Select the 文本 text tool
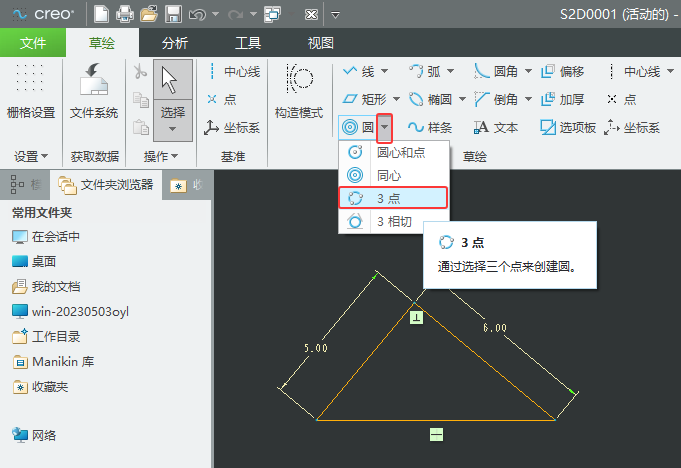Screen dimensions: 681x468 tap(496, 128)
